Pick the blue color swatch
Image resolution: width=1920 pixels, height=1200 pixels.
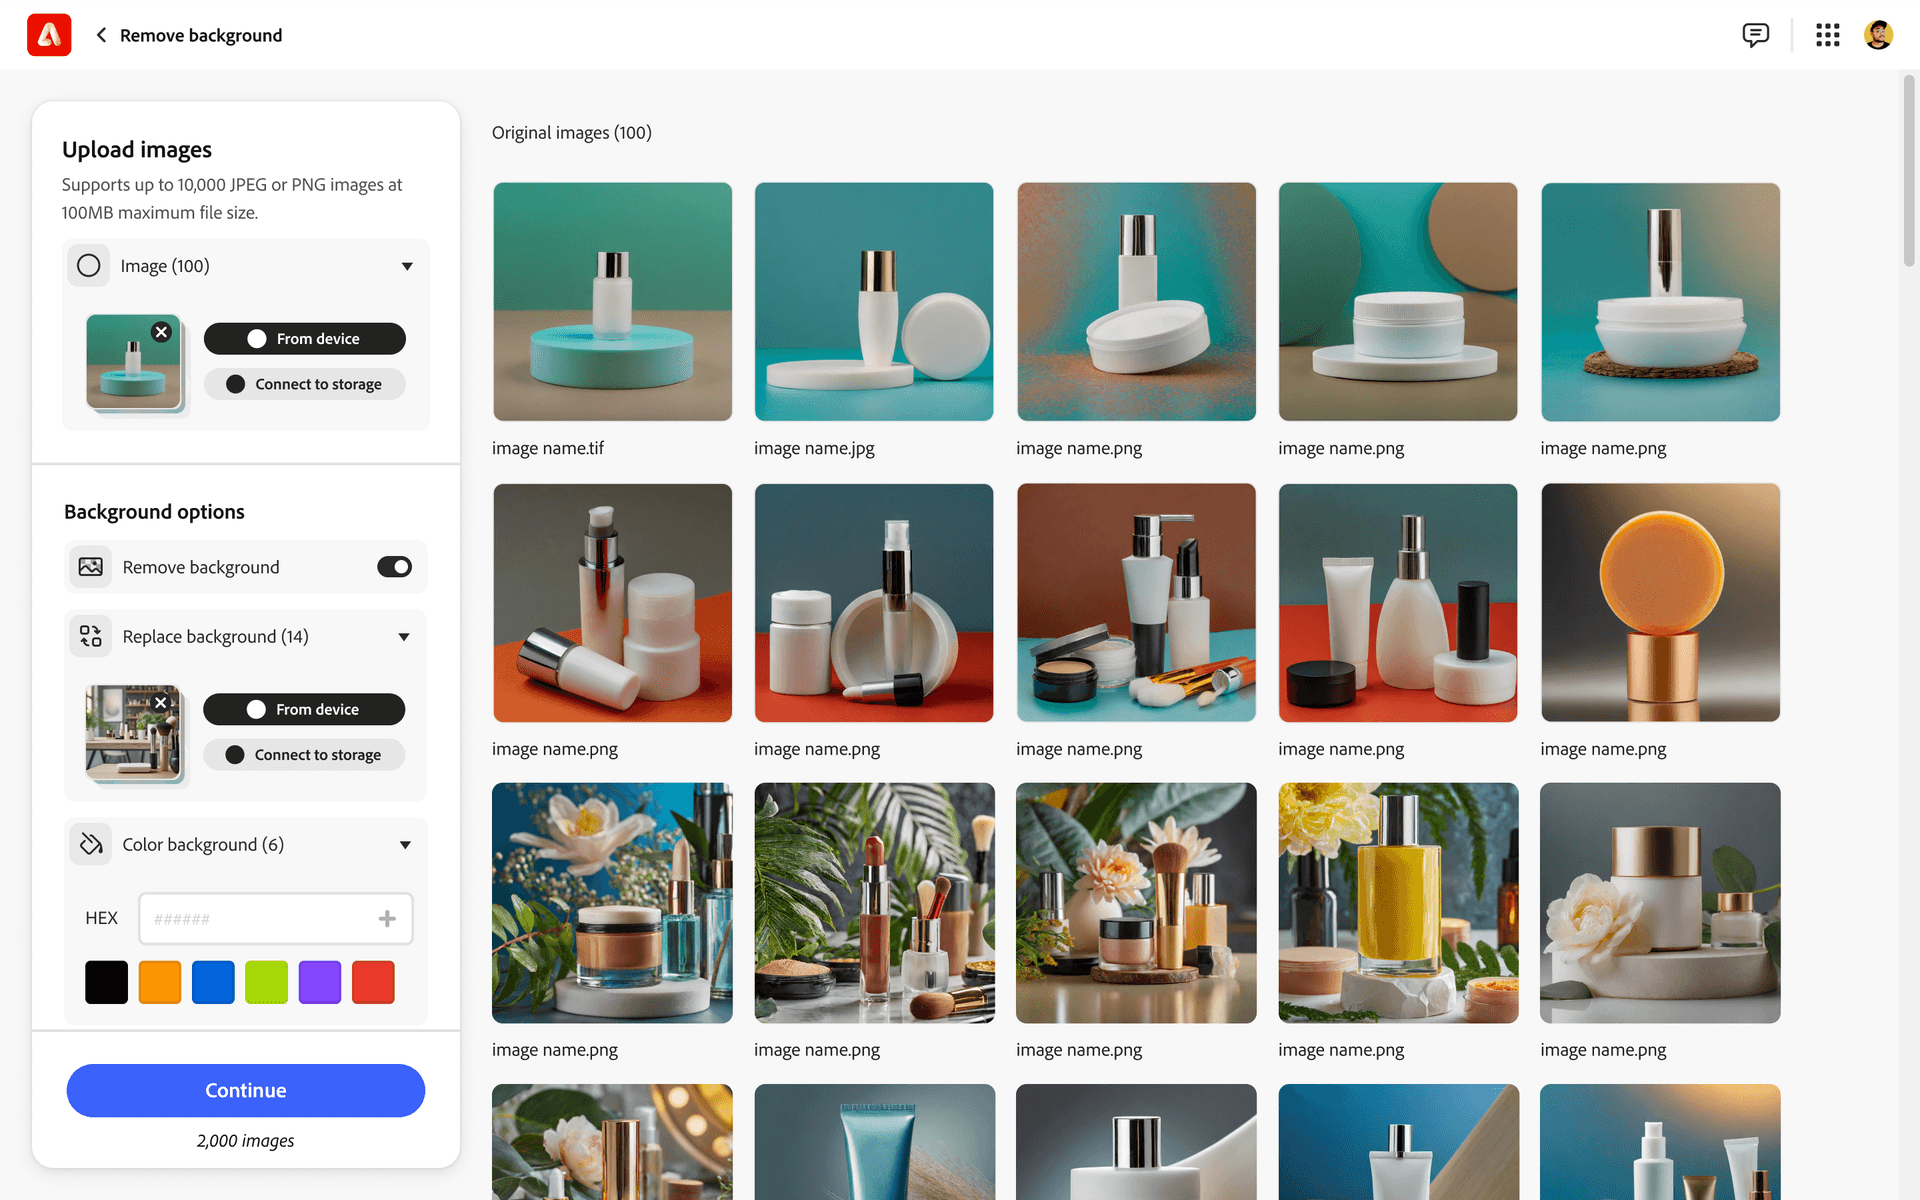(213, 982)
